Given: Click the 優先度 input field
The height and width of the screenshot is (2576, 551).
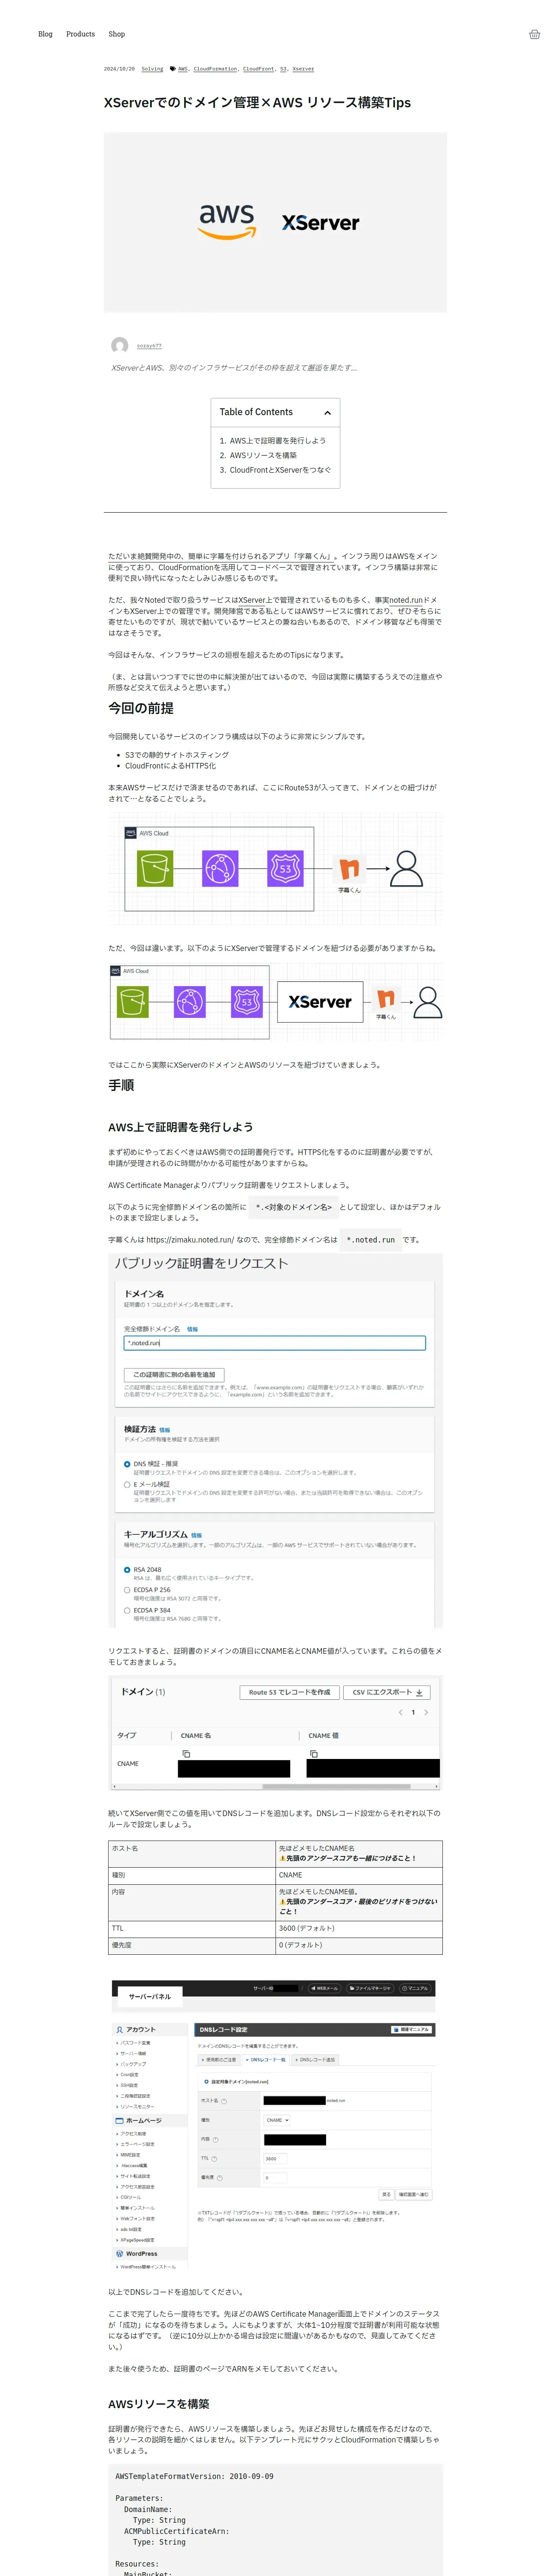Looking at the screenshot, I should click(x=277, y=2178).
